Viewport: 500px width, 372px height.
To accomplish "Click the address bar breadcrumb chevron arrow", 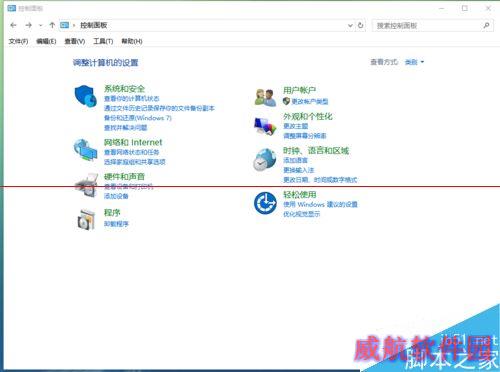I will point(74,25).
